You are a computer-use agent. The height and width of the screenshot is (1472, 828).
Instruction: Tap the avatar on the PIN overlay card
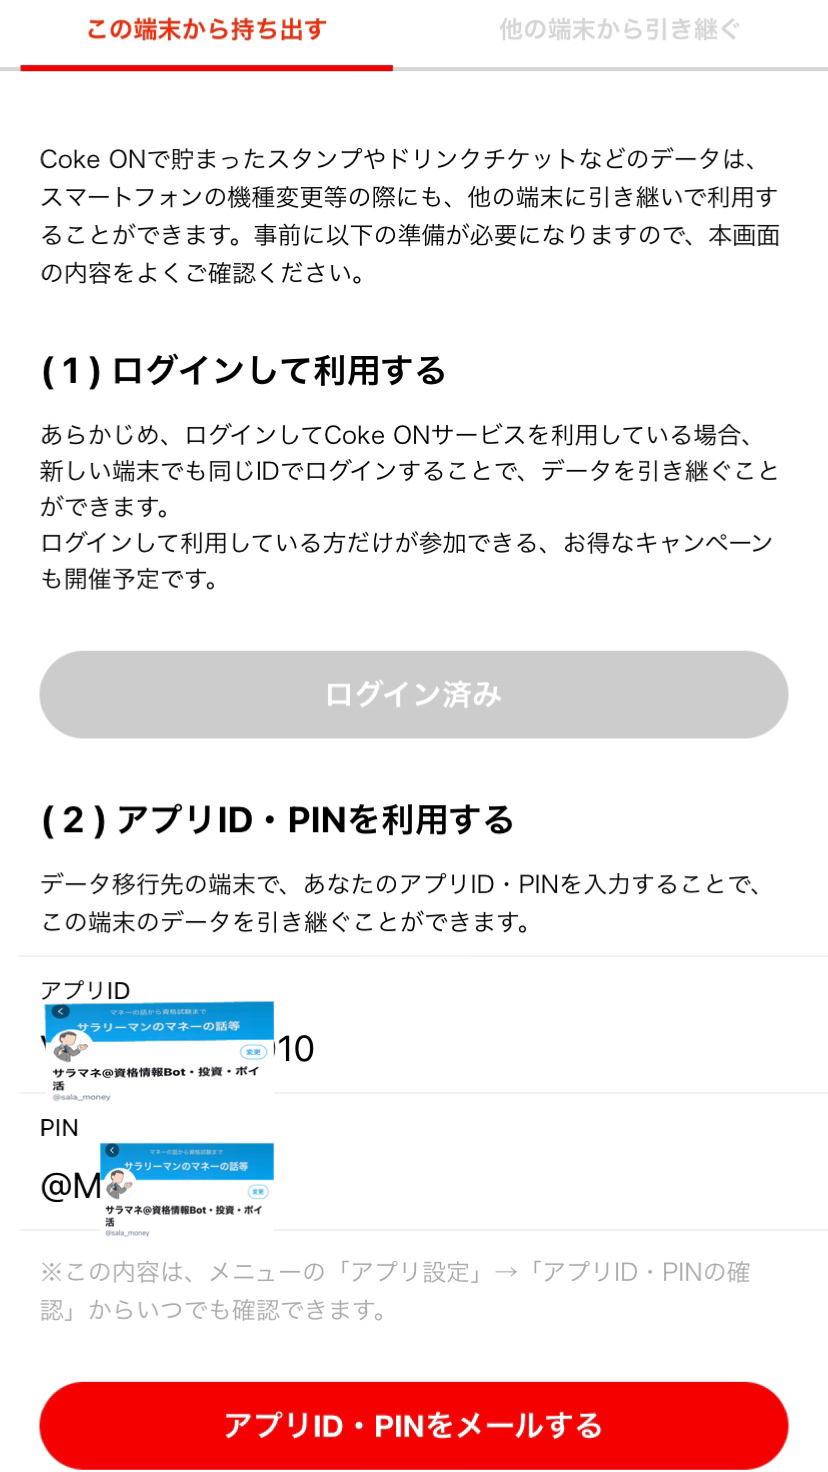121,1184
